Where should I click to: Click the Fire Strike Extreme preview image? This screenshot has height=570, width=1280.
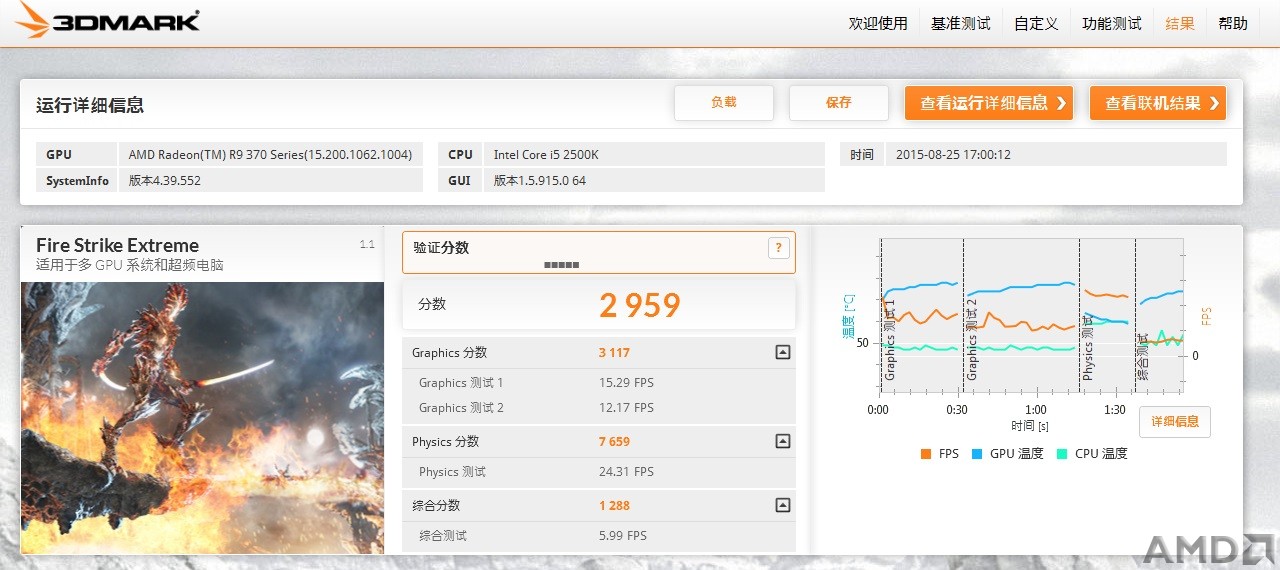202,418
